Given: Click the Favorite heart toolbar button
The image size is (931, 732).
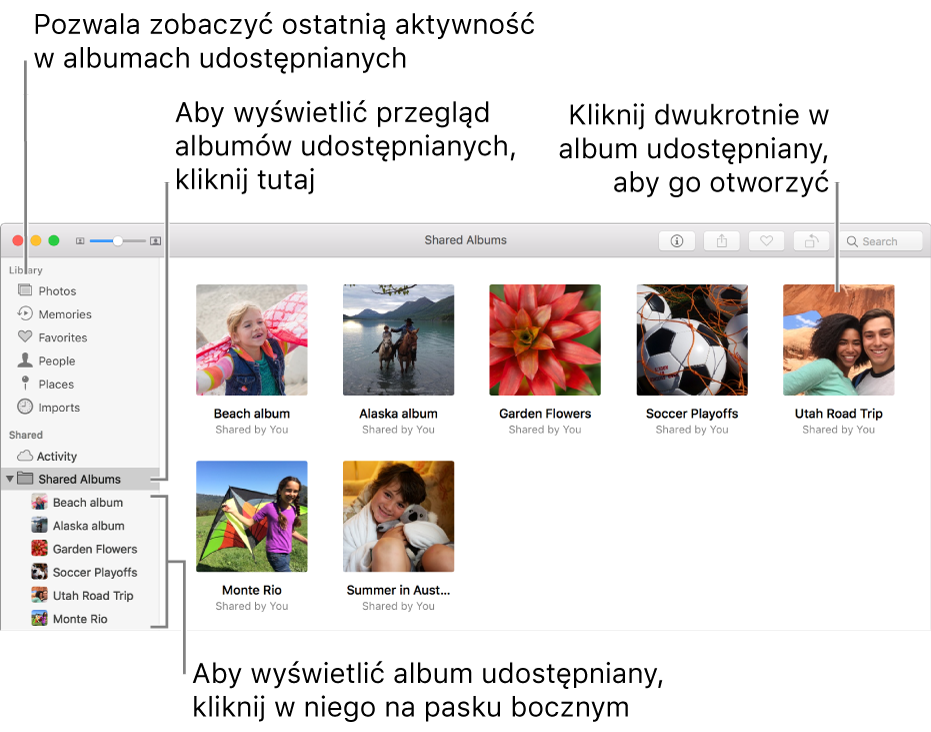Looking at the screenshot, I should point(767,241).
